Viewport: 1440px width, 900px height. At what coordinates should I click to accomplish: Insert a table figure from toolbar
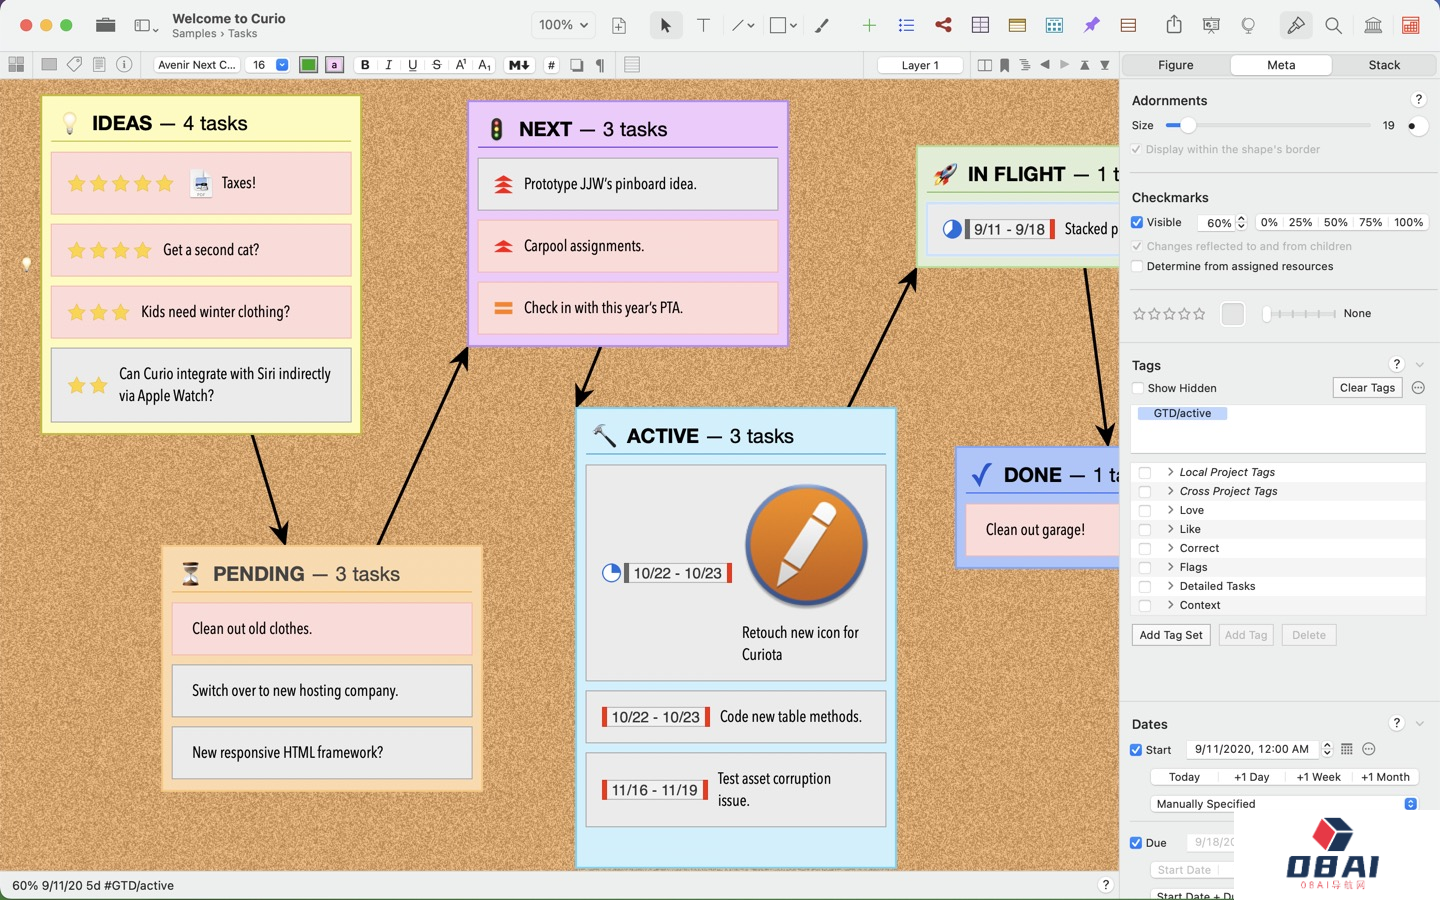[x=980, y=25]
